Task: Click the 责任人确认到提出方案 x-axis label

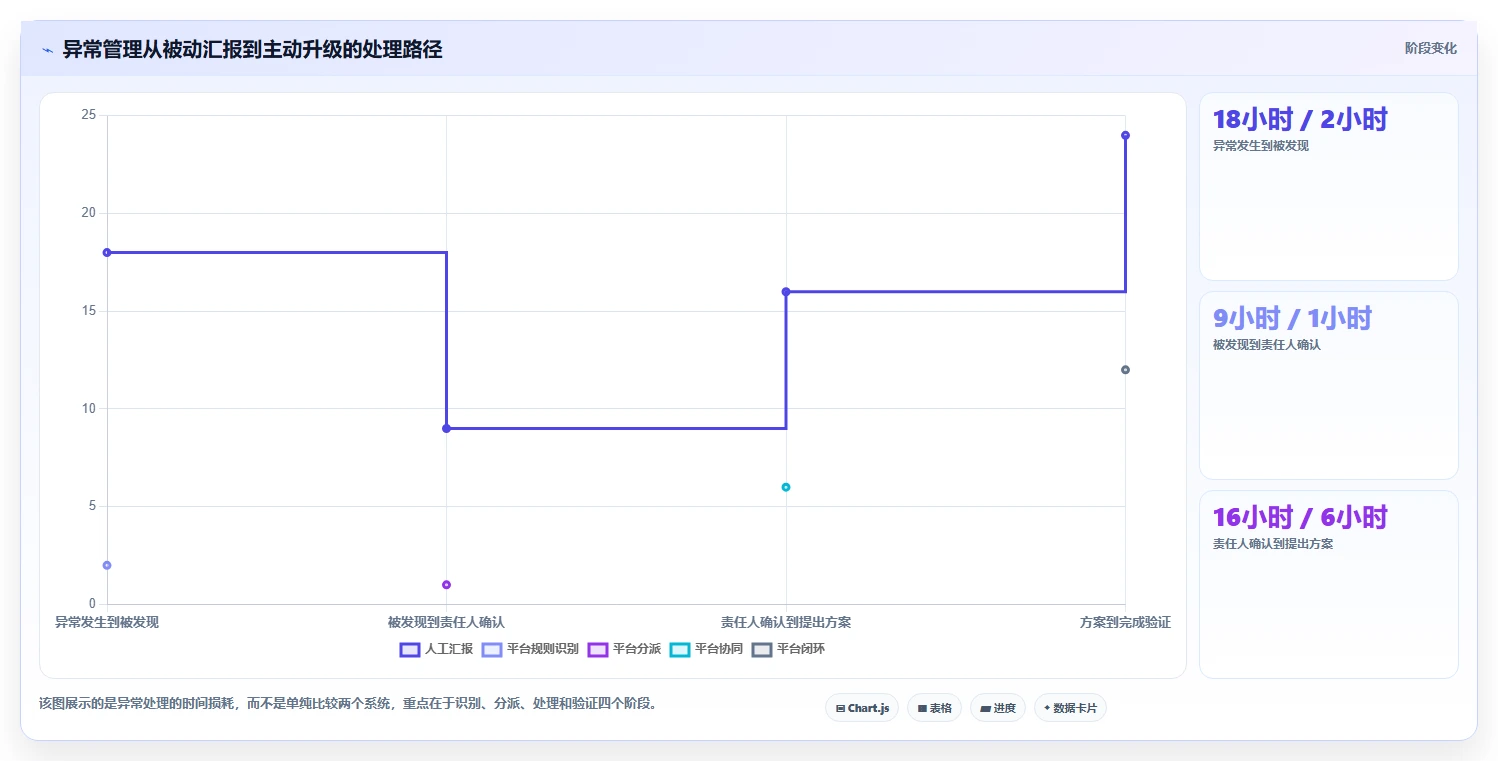Action: (x=786, y=622)
